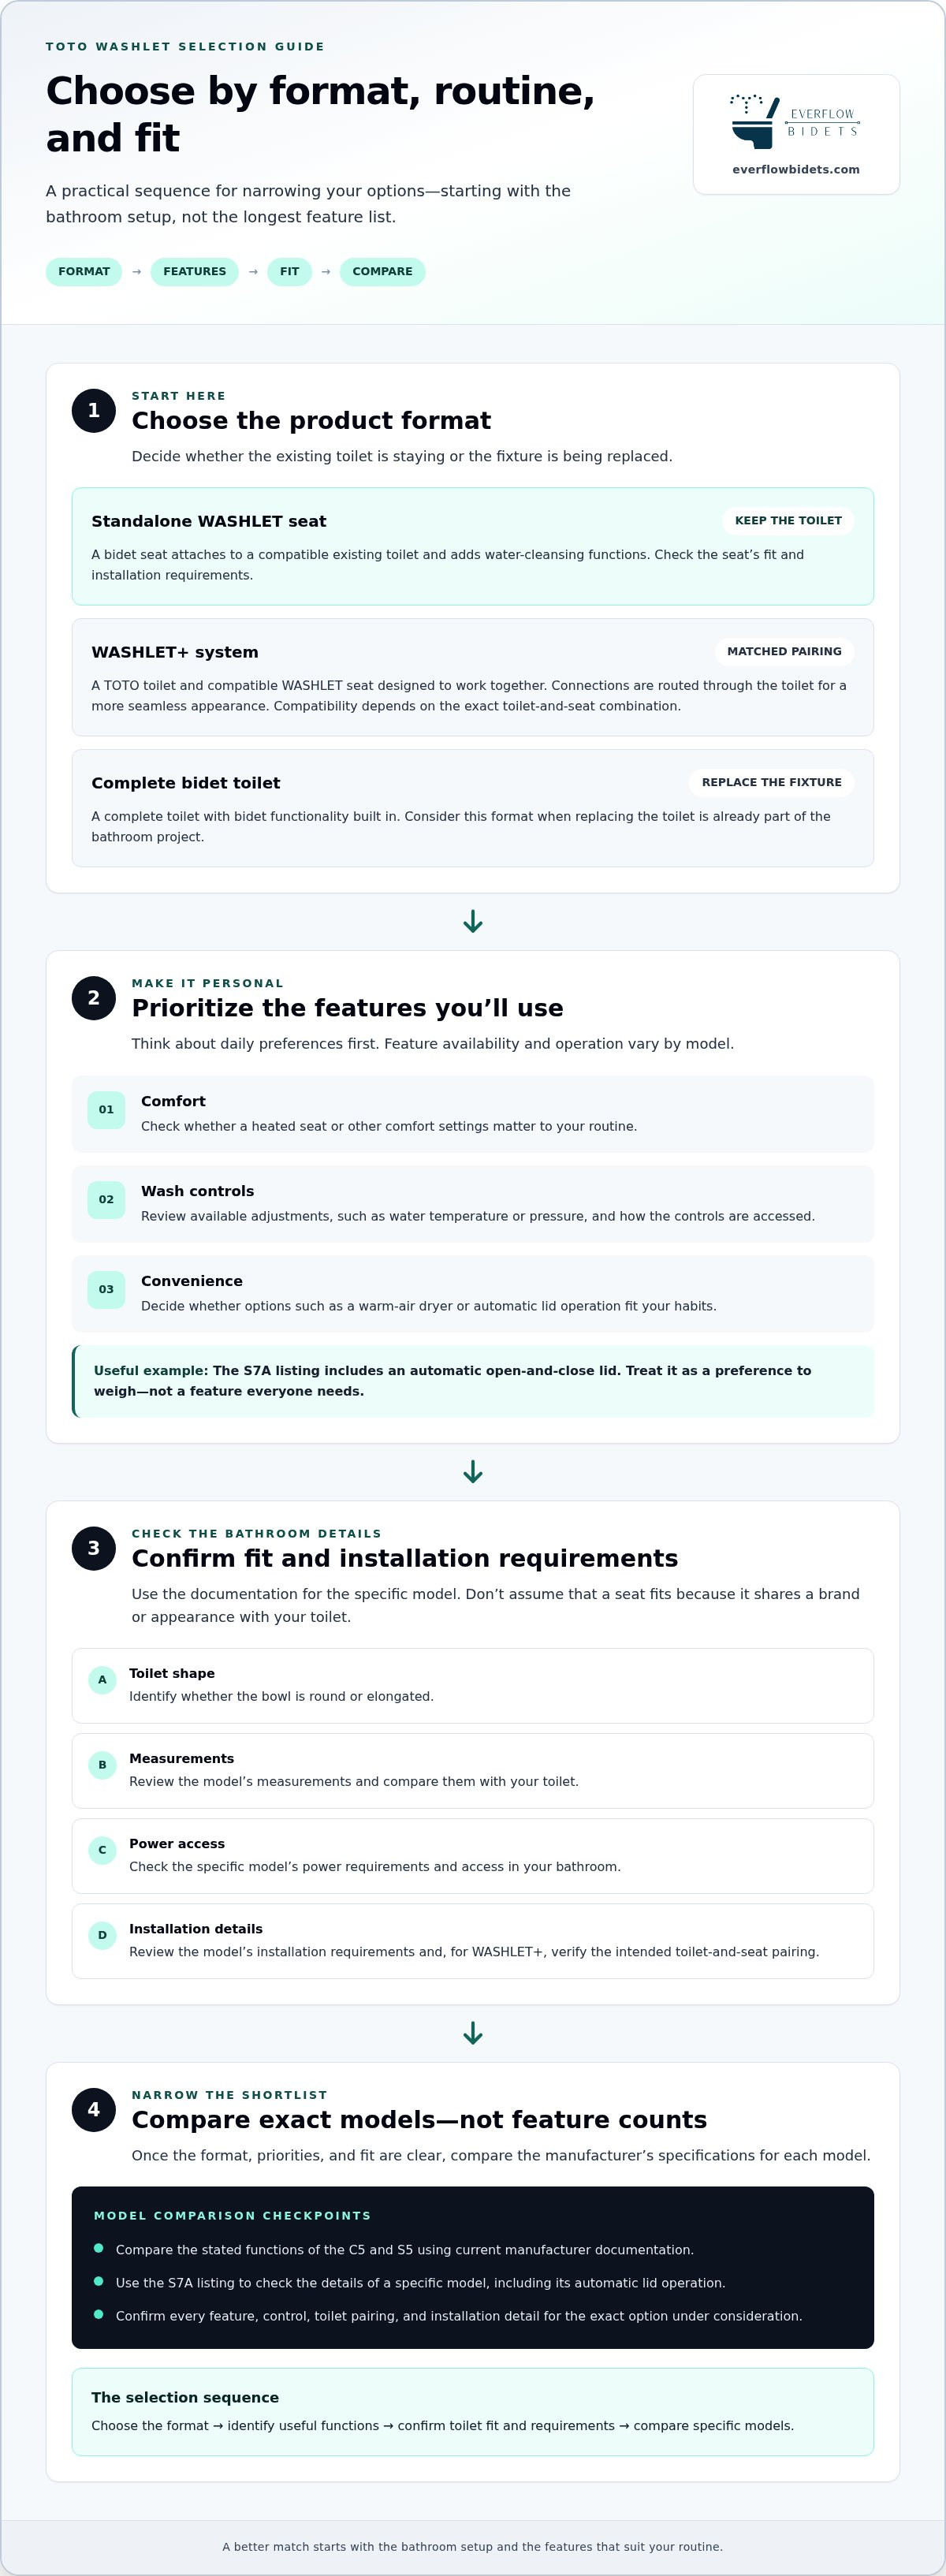Click the 01 Comfort number badge
The width and height of the screenshot is (946, 2576).
coord(106,1110)
